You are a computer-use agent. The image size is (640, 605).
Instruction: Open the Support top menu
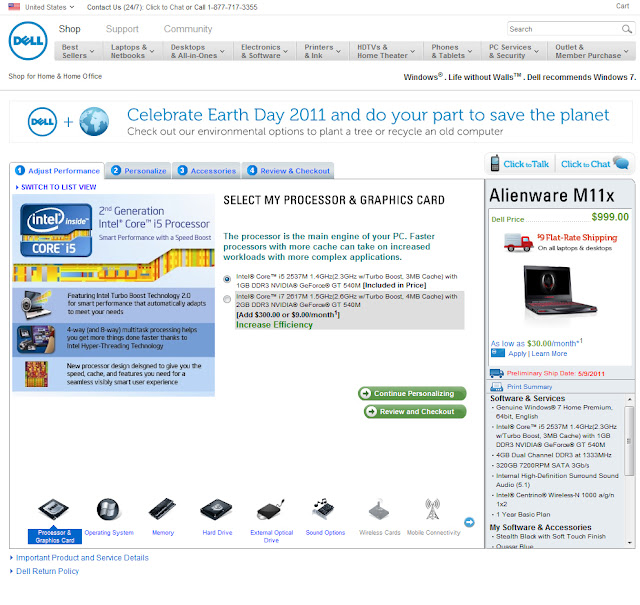click(x=122, y=29)
